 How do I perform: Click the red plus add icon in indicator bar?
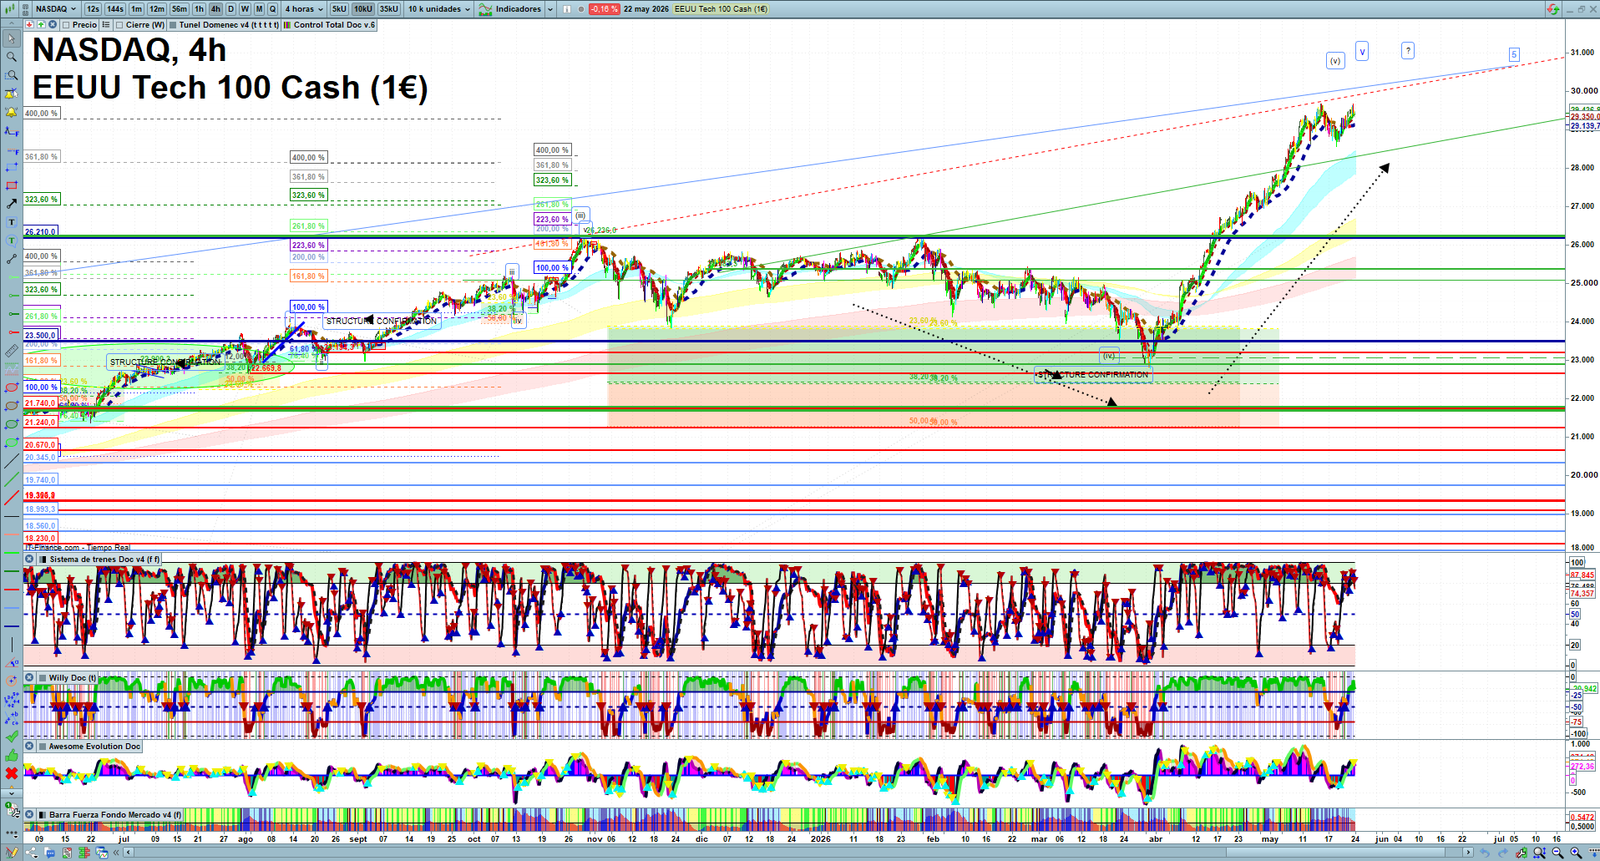29,25
